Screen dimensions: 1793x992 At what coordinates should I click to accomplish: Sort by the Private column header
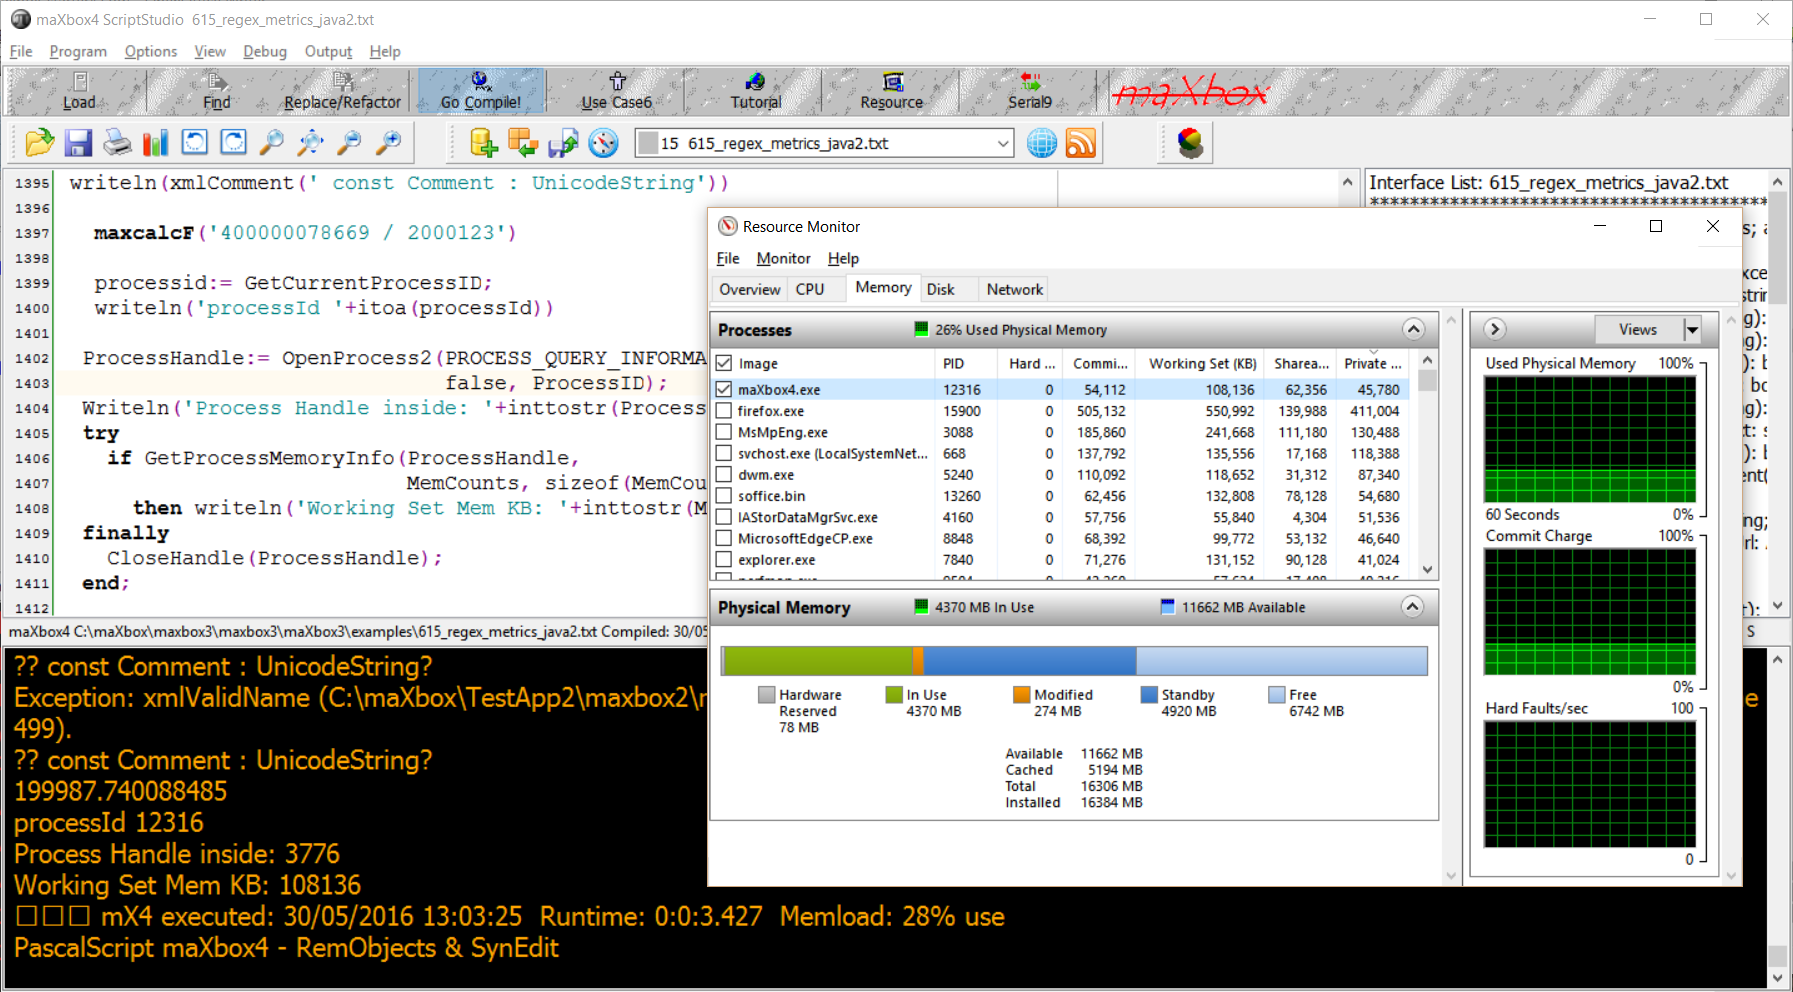tap(1372, 363)
